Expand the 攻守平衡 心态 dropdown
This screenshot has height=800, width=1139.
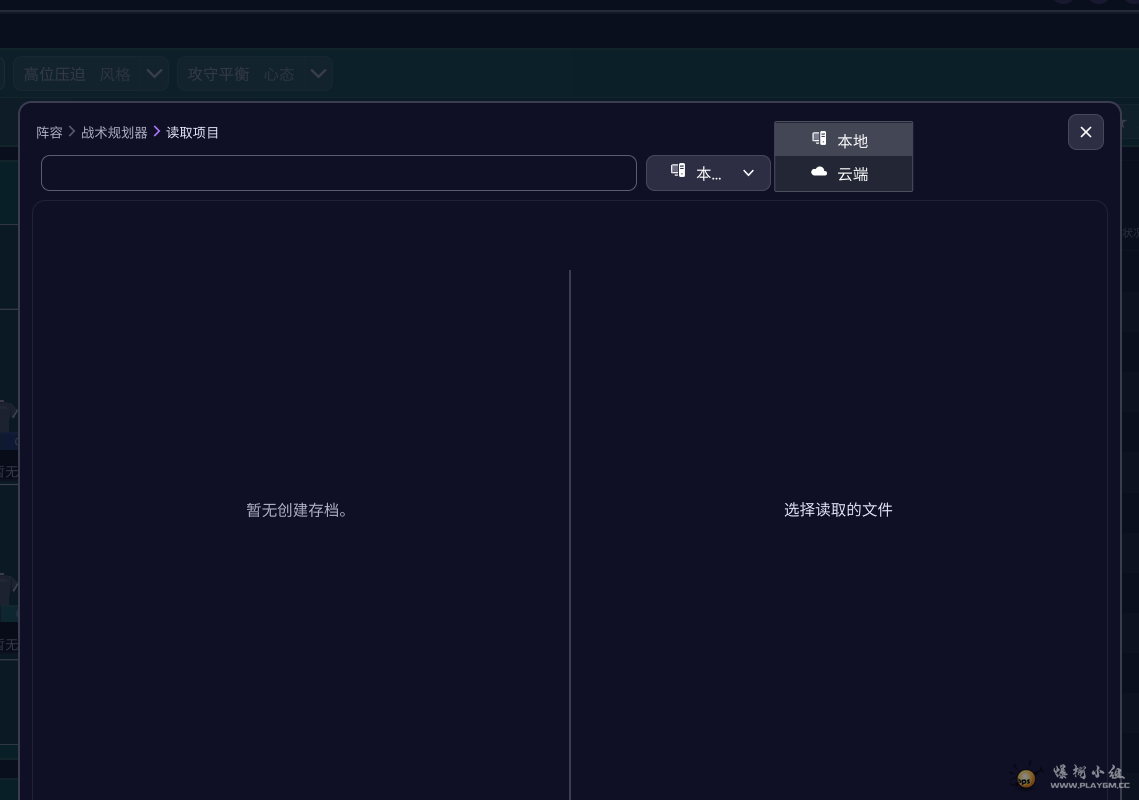[x=318, y=74]
